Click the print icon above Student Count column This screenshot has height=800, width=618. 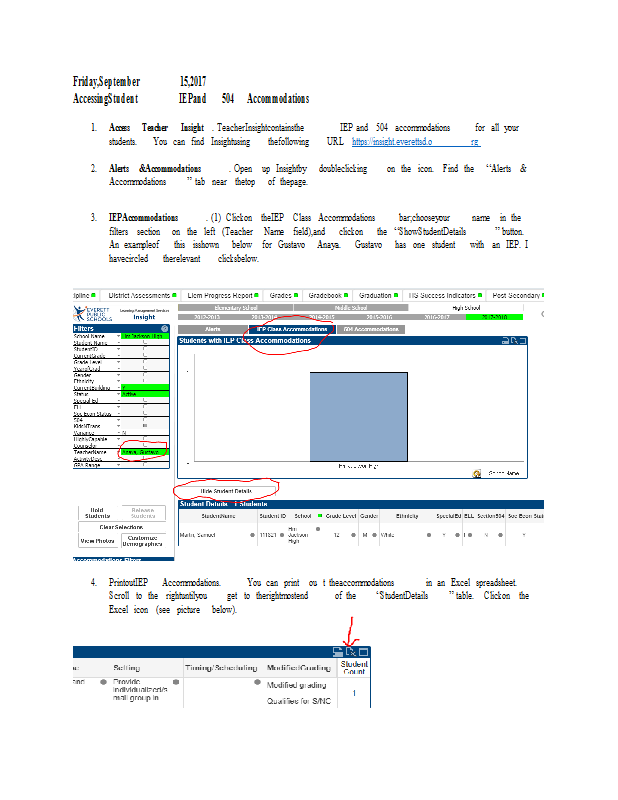tap(338, 652)
